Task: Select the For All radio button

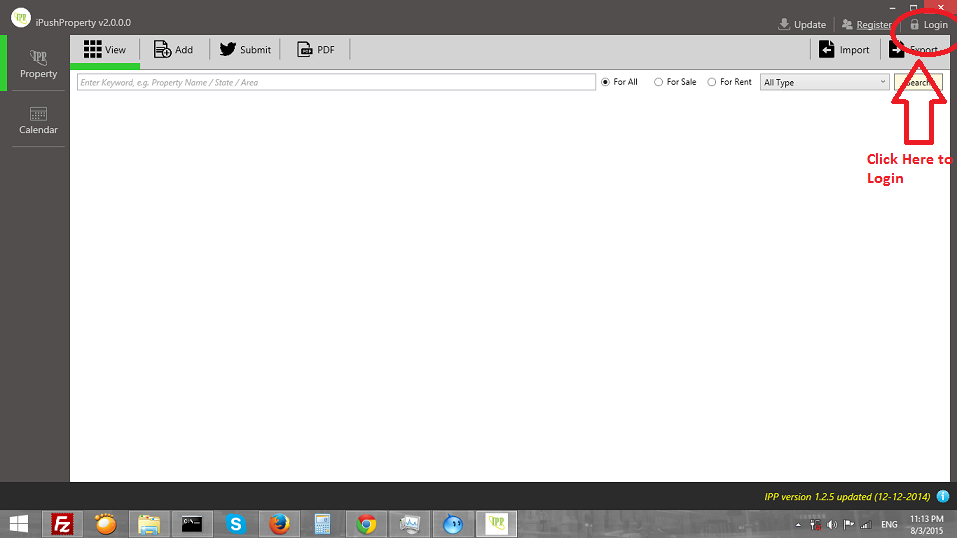Action: [x=605, y=82]
